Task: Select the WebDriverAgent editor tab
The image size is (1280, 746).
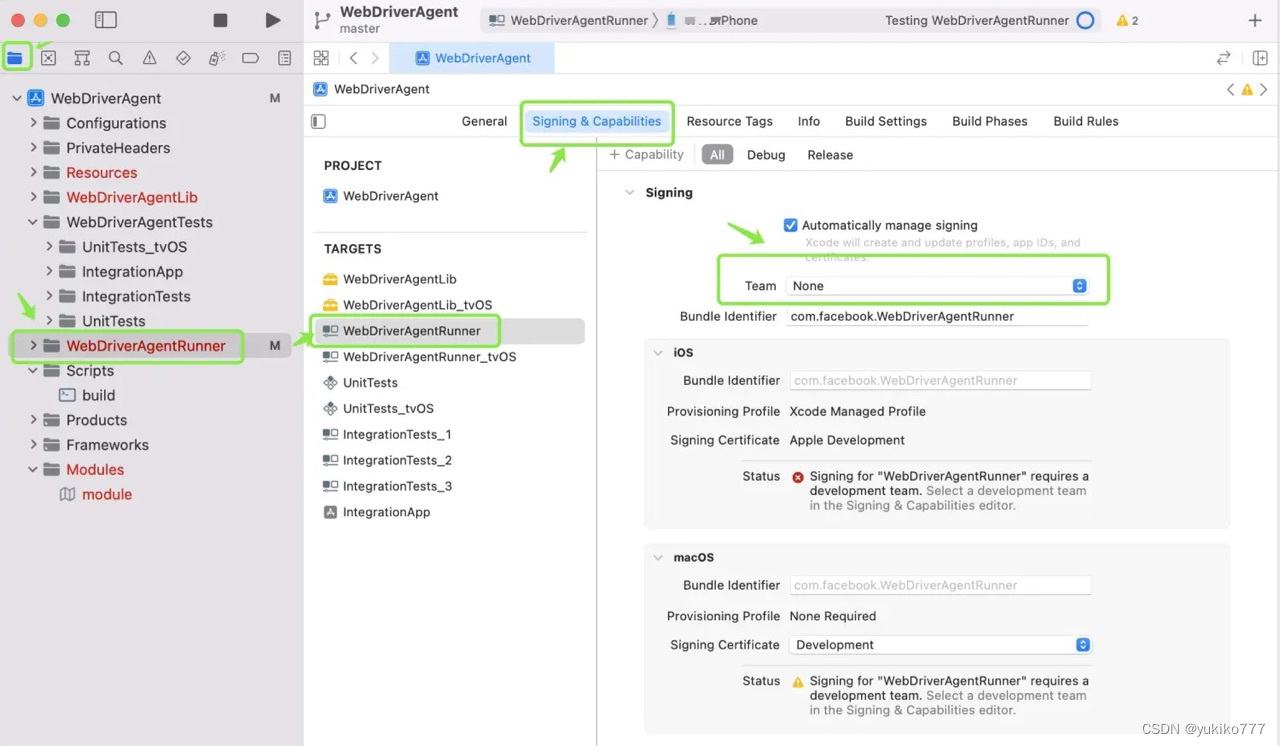Action: 472,58
